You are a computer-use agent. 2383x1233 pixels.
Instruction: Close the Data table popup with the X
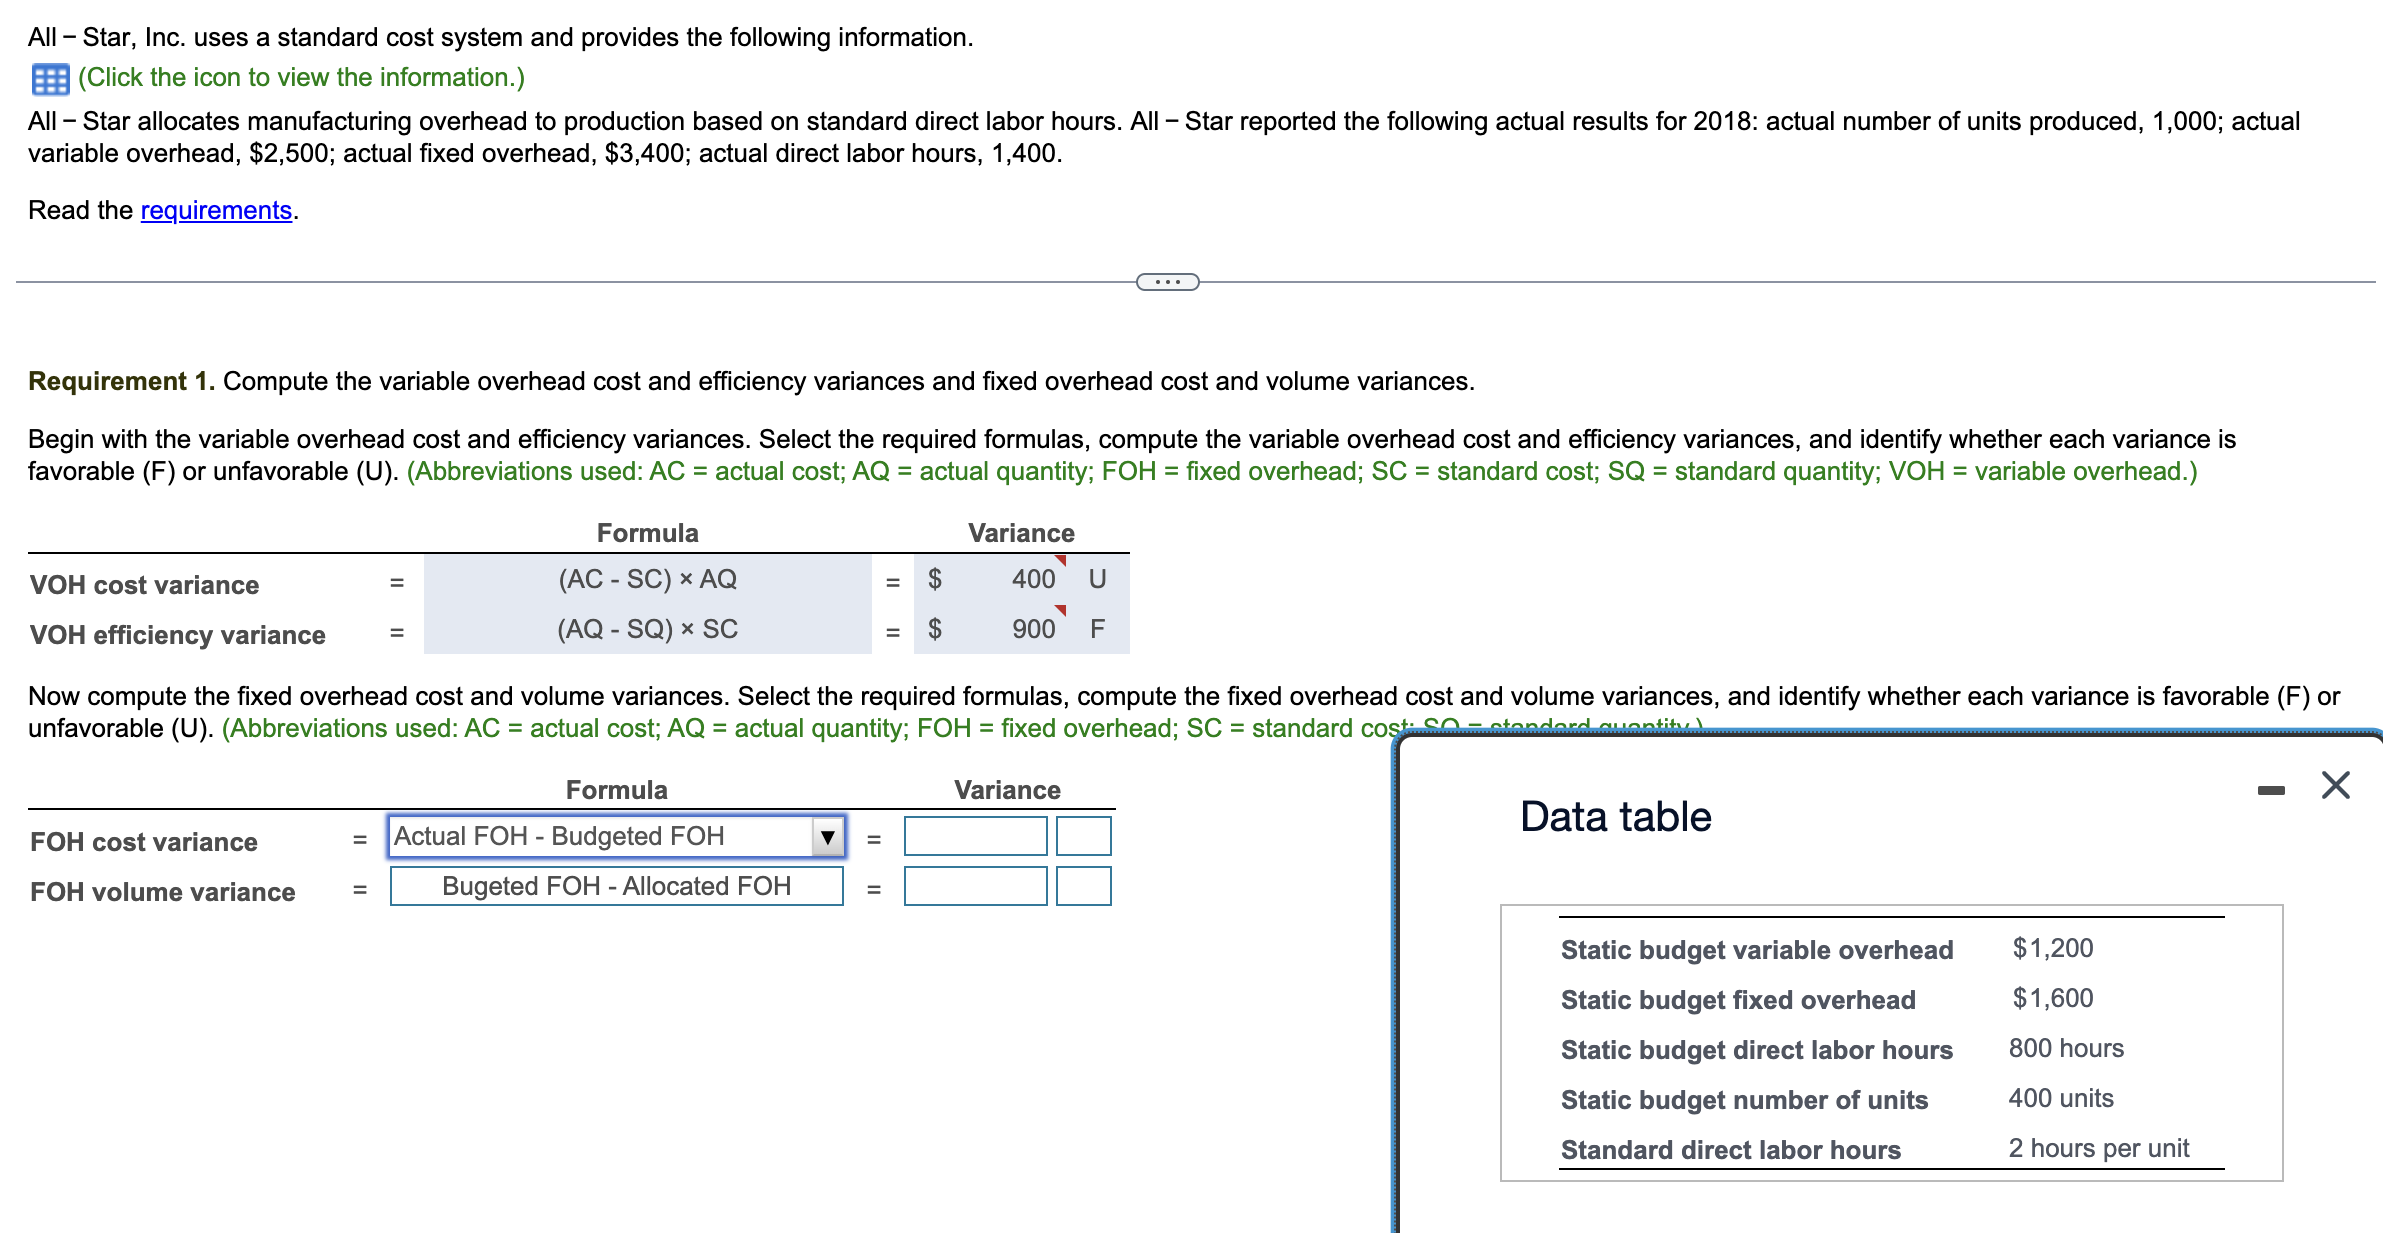pos(2336,786)
